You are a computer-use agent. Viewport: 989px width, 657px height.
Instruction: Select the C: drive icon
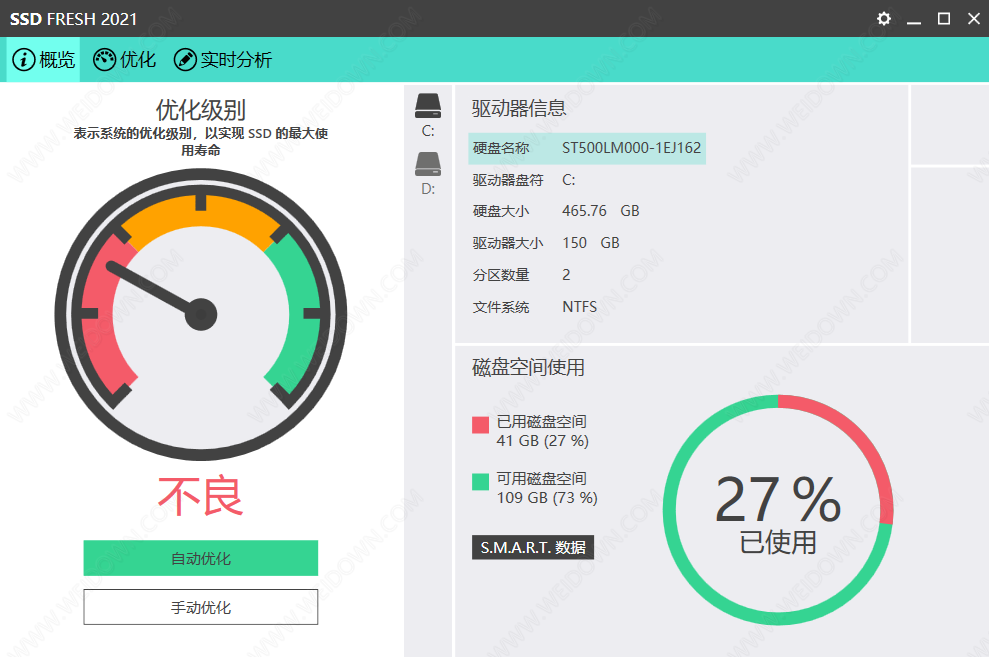click(428, 106)
